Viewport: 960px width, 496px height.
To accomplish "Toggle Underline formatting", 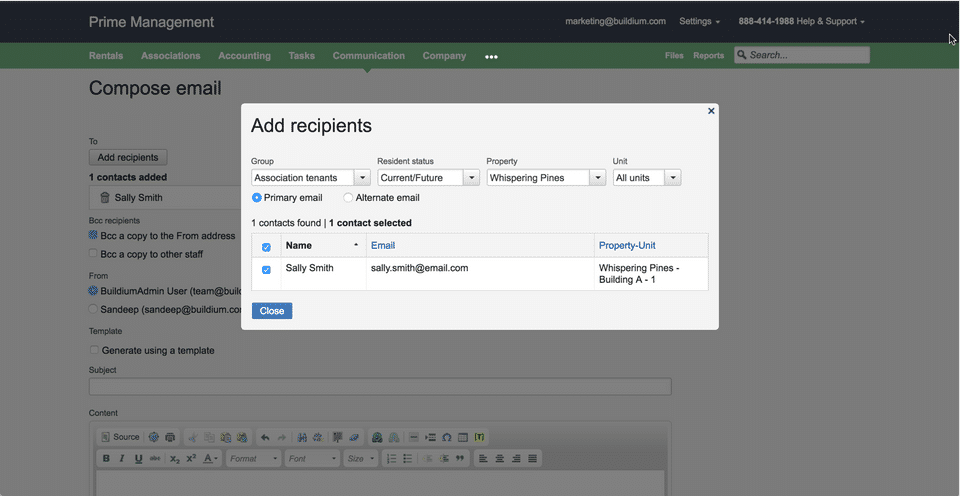I will click(x=138, y=459).
